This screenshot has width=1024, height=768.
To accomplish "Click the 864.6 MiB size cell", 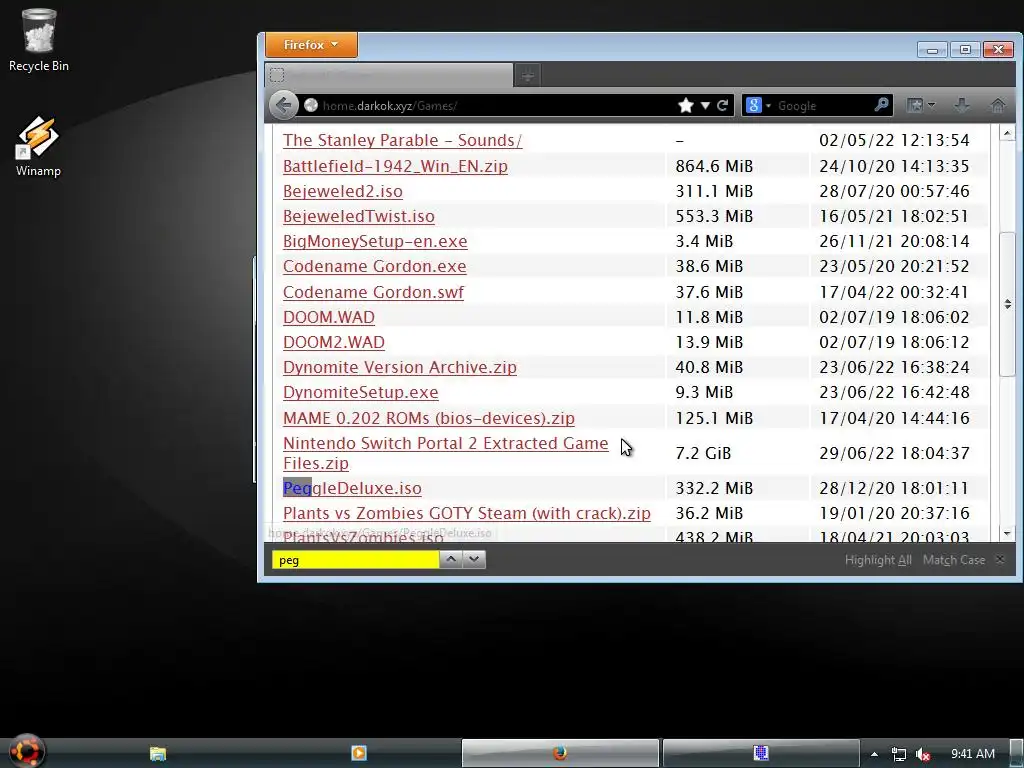I will tap(714, 166).
